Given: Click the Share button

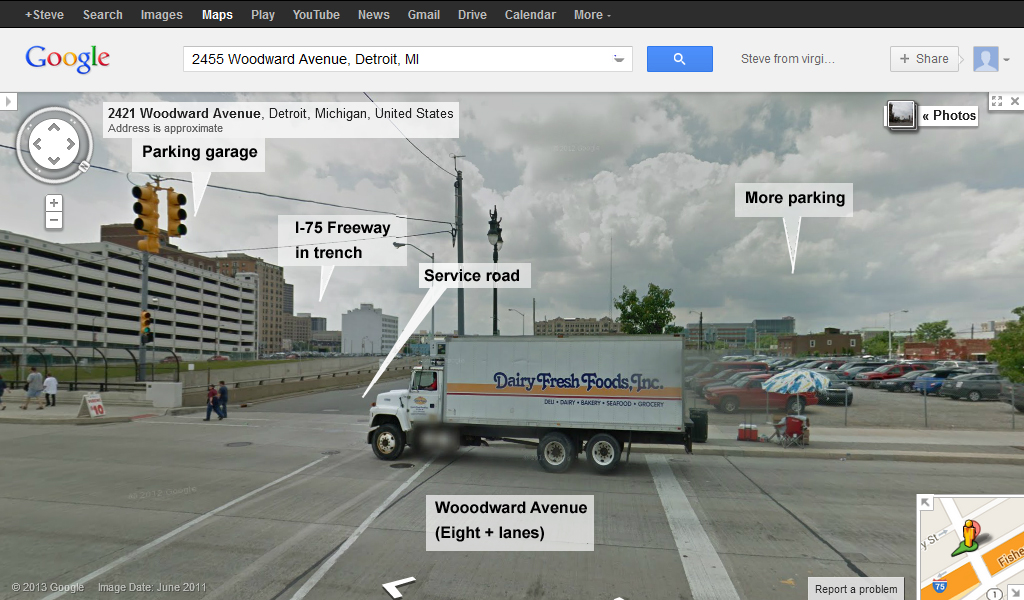Looking at the screenshot, I should pyautogui.click(x=924, y=59).
